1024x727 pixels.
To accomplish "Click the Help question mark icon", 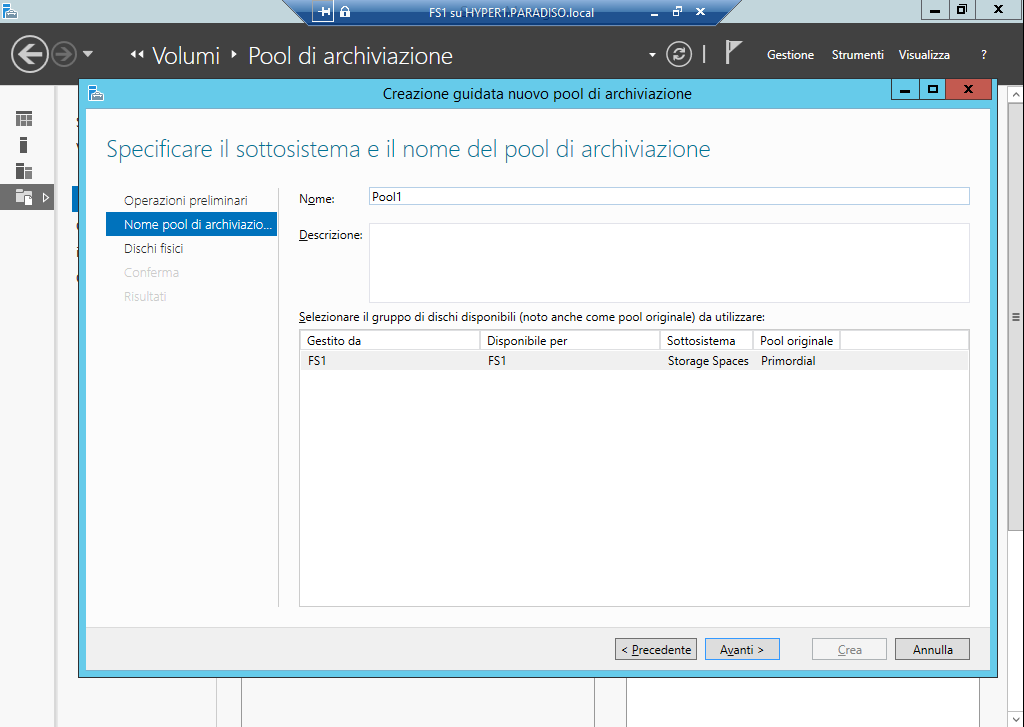I will coord(983,55).
